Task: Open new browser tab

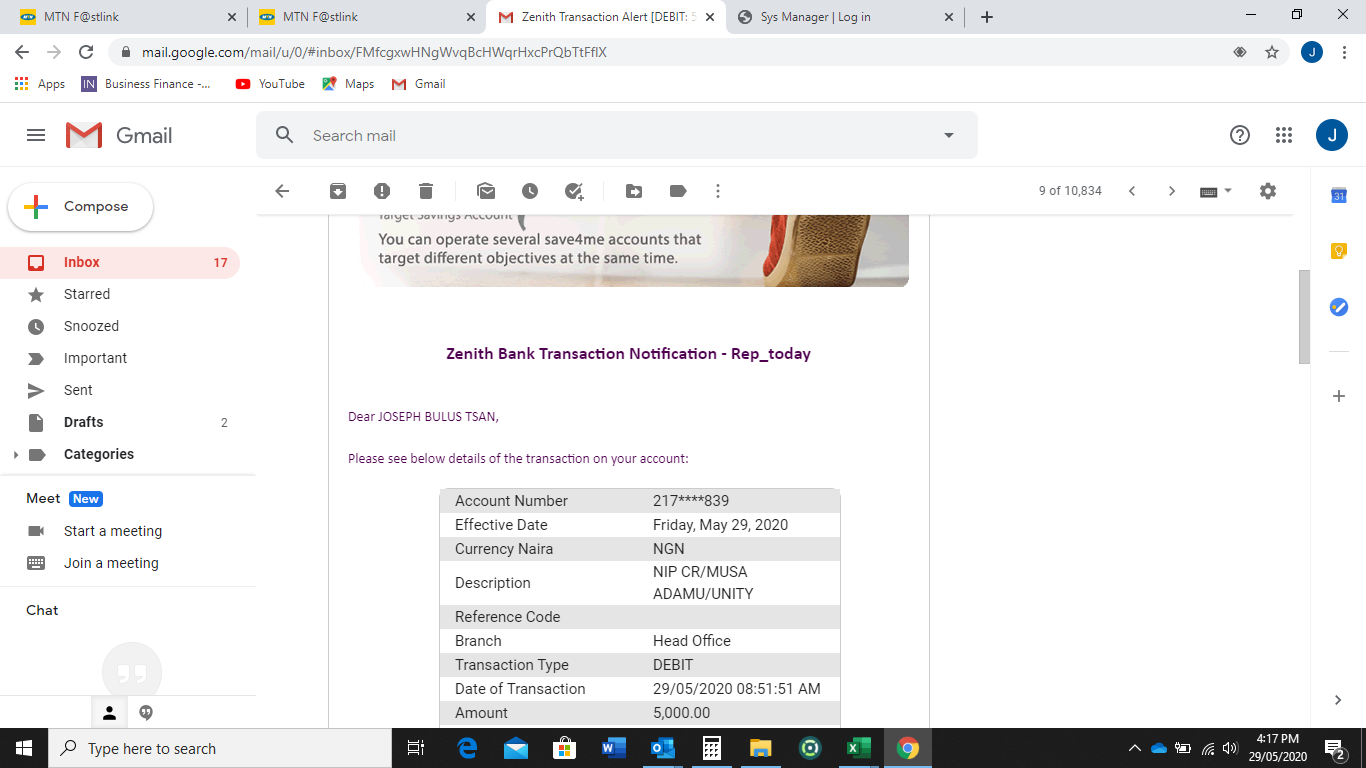Action: pos(987,17)
